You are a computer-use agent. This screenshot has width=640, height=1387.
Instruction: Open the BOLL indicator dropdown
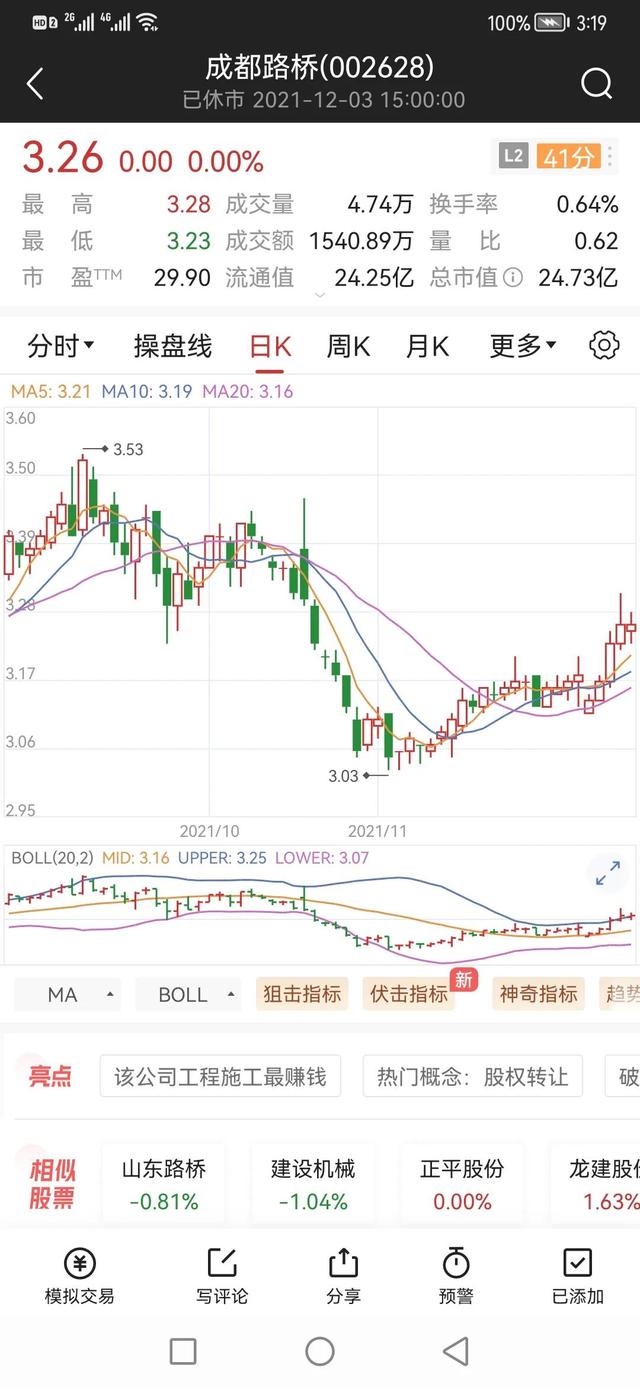pyautogui.click(x=188, y=994)
